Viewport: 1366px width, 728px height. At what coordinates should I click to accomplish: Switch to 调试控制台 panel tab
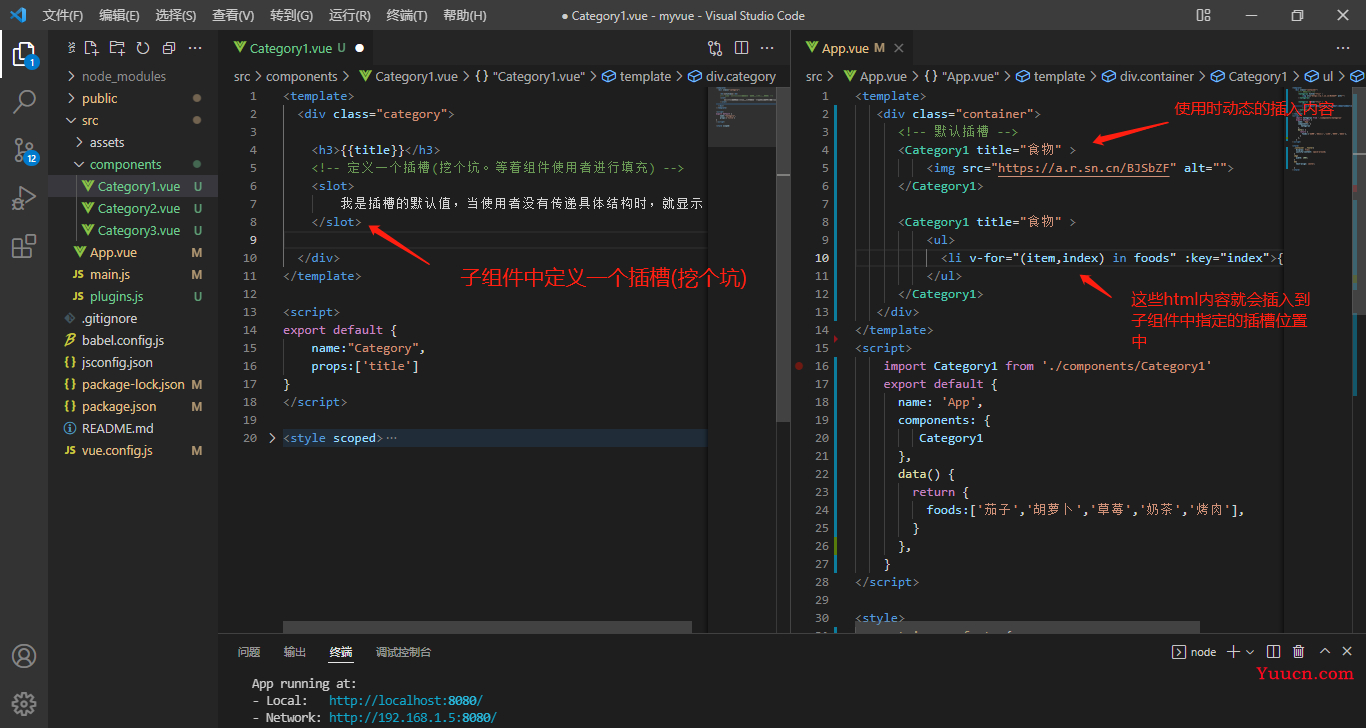pos(403,652)
